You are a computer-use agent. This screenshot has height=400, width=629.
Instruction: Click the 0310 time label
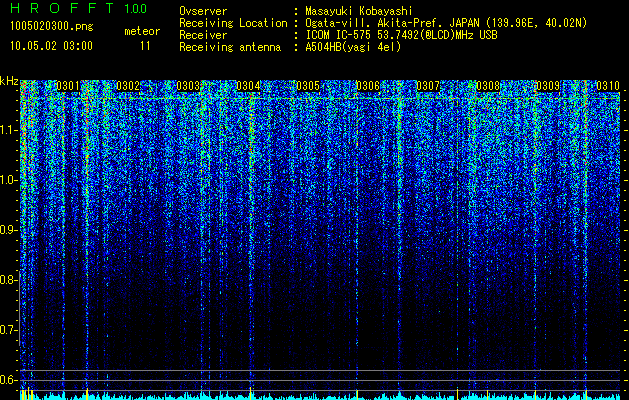(x=608, y=86)
